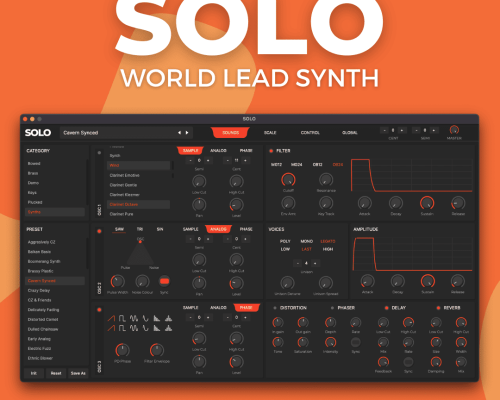Toggle OSC 1 power indicator
Screen dimensions: 500x400
(x=99, y=153)
